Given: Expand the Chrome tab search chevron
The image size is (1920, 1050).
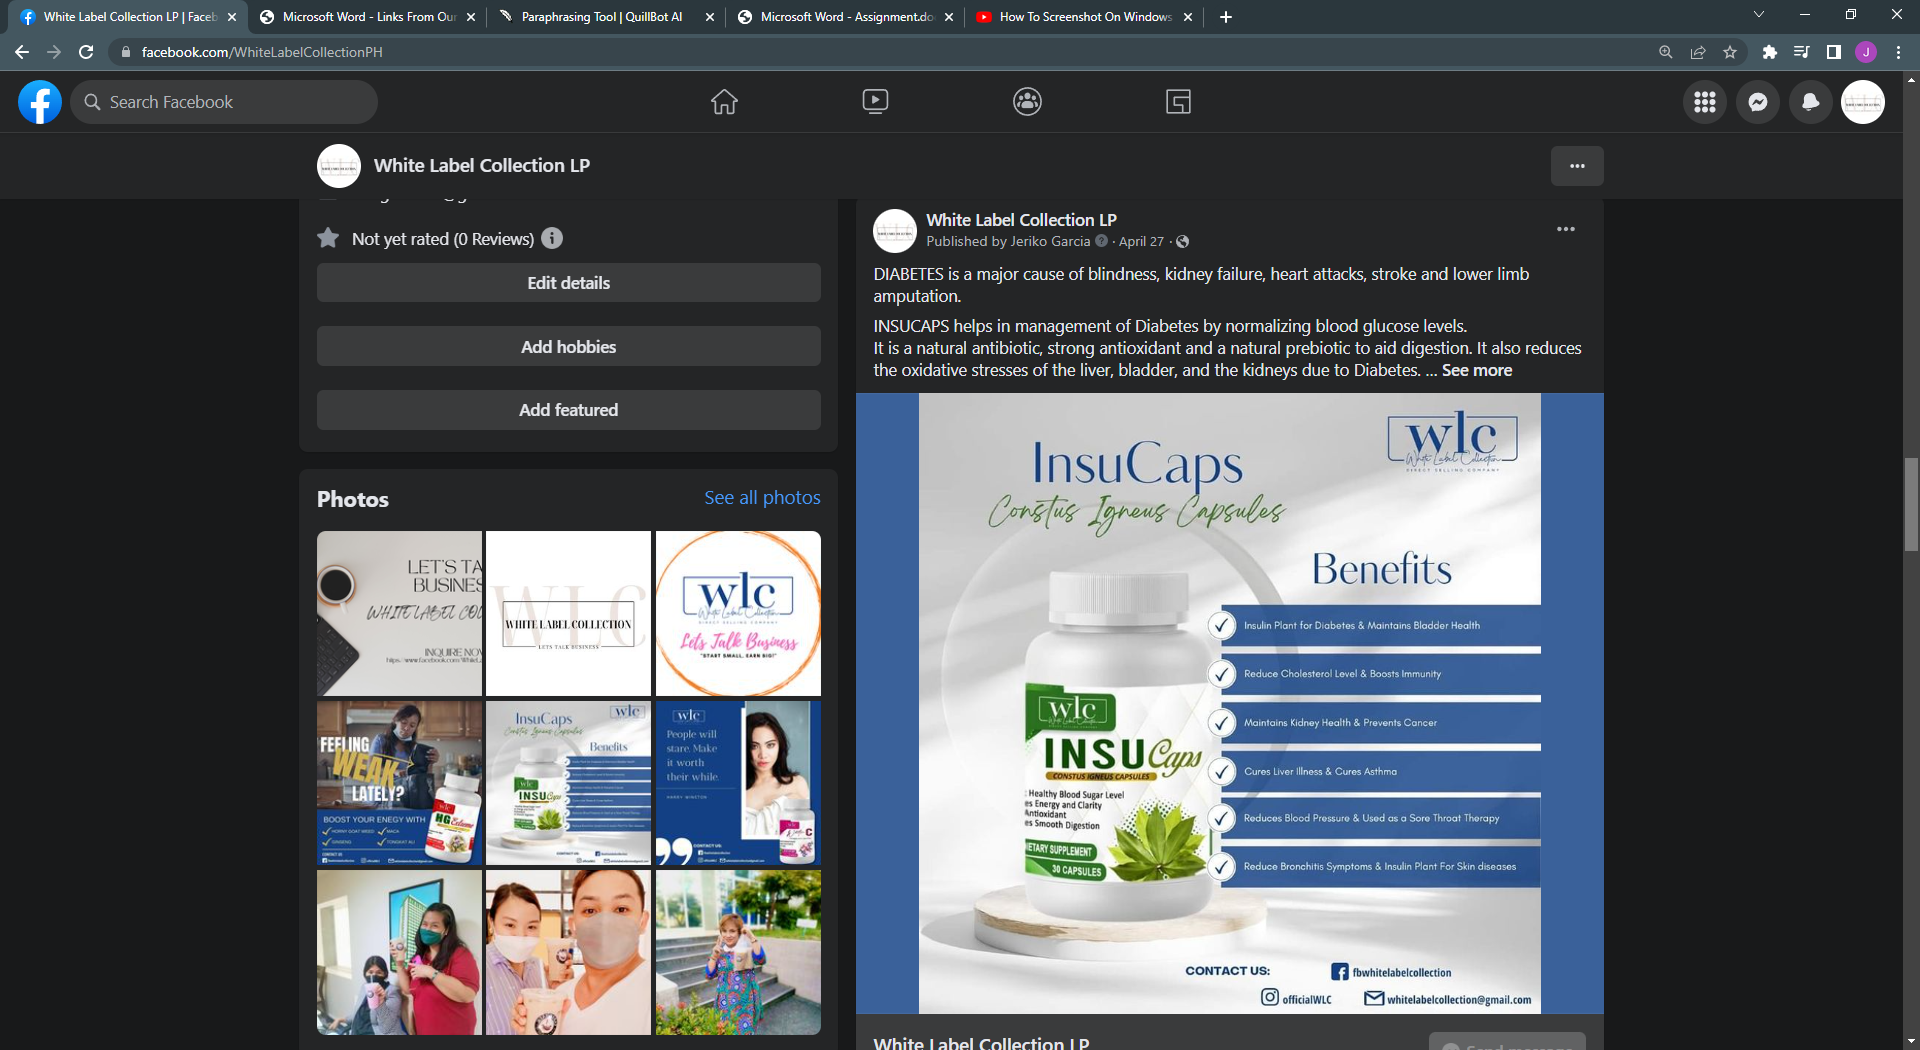Looking at the screenshot, I should click(x=1759, y=15).
